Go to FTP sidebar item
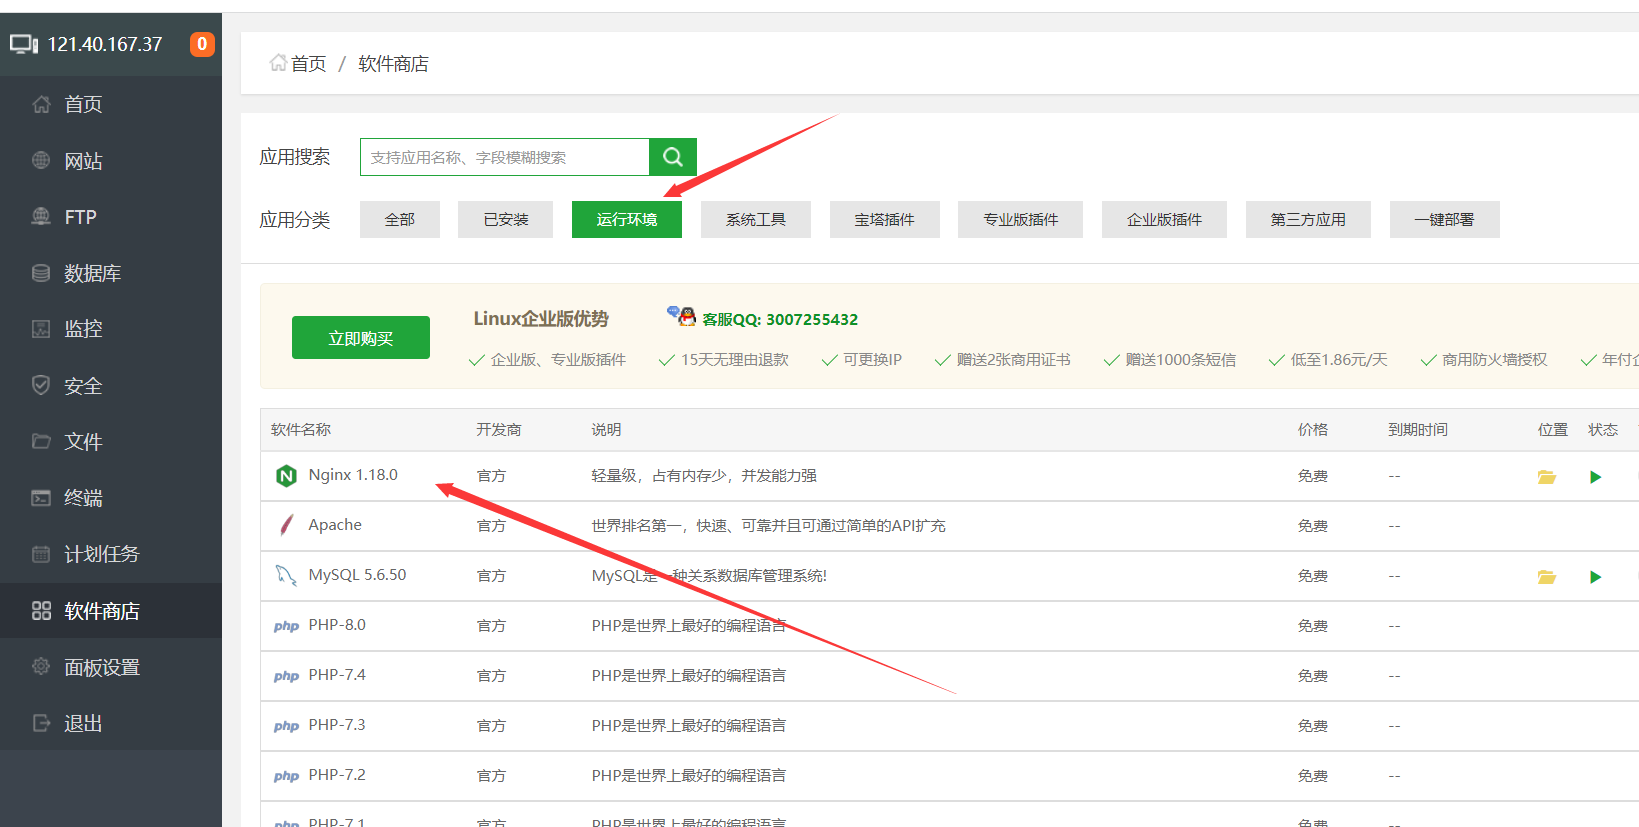Screen dimensions: 1639x827 click(111, 217)
